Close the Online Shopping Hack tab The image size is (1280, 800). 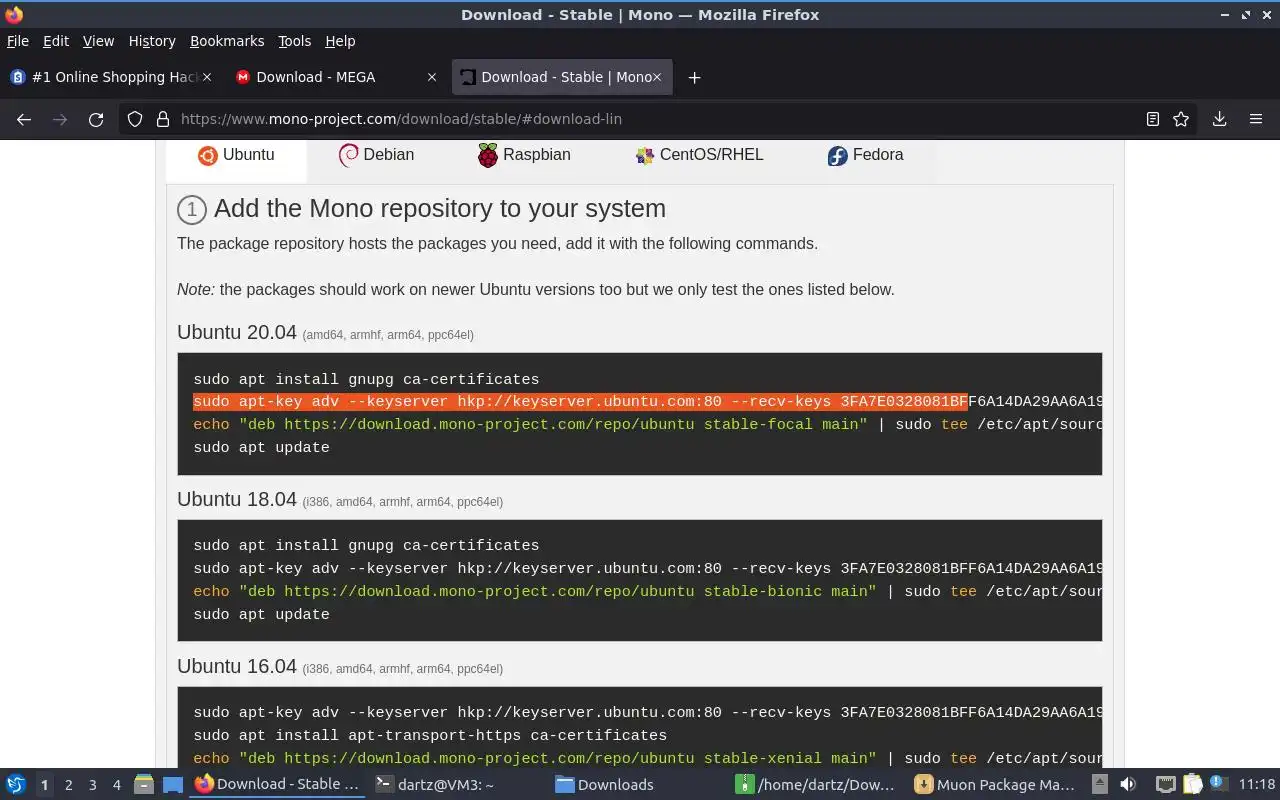(207, 77)
